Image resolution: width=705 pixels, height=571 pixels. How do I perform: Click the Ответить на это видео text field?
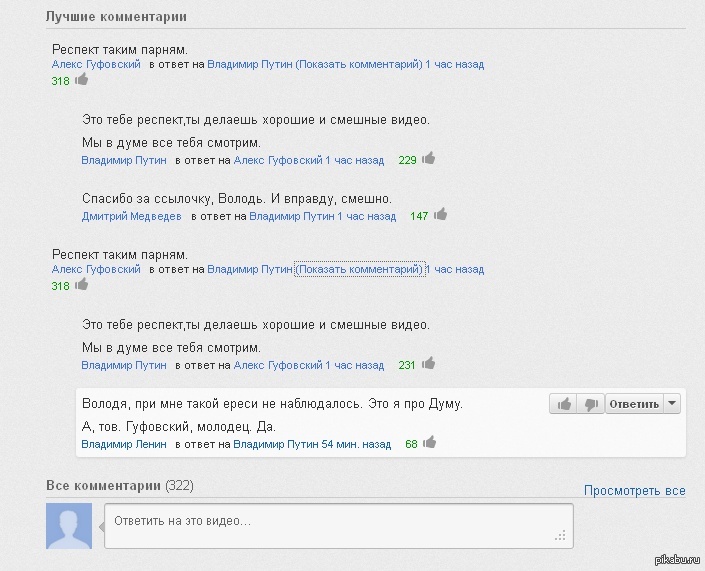[338, 523]
